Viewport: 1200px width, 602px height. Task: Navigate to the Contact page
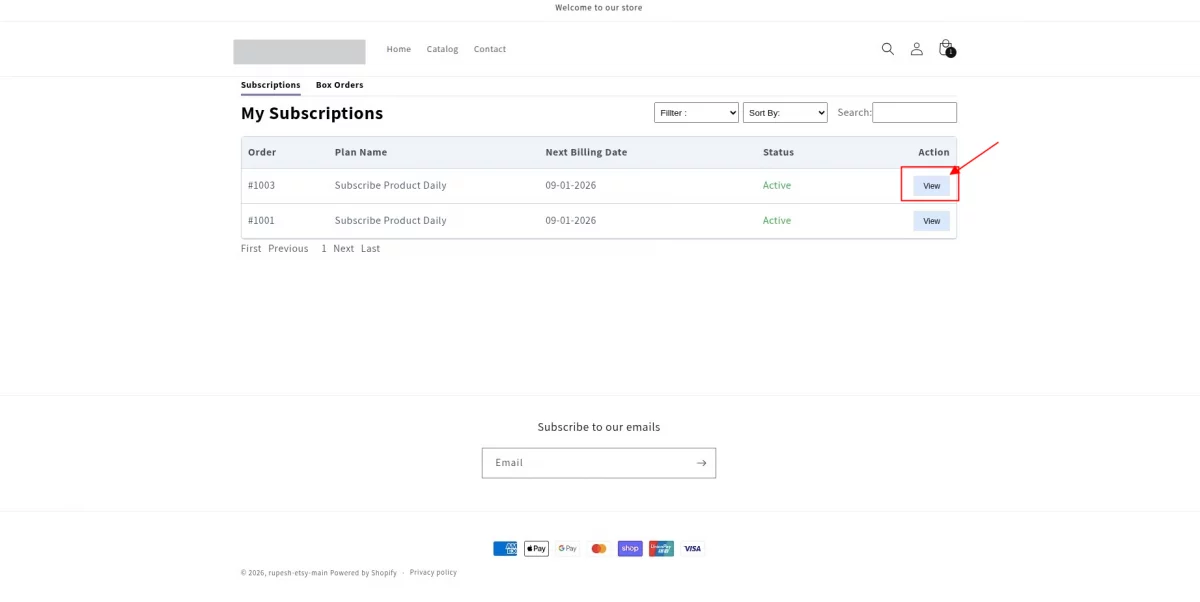tap(489, 49)
